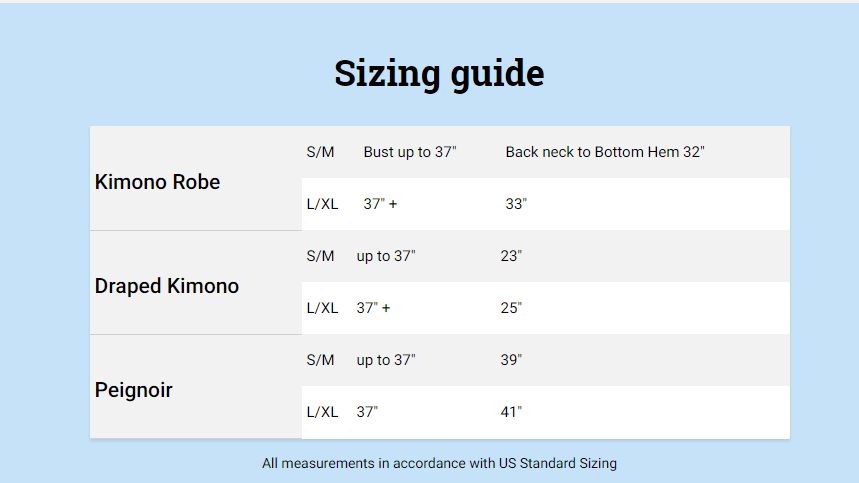Click 'Bust up to 37"' text

coord(410,152)
